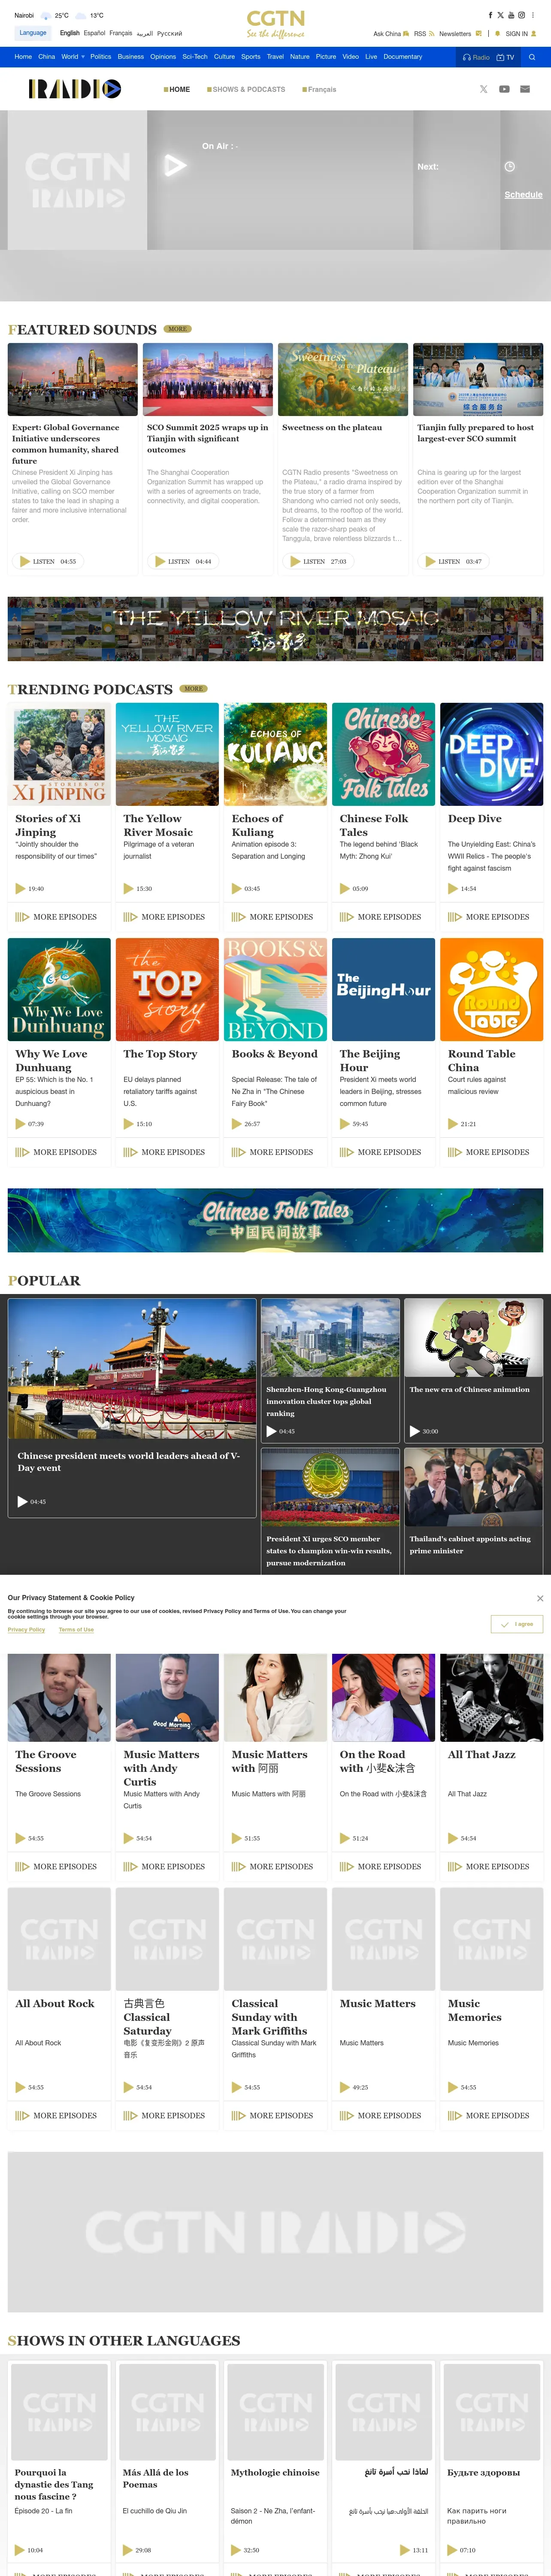Show more episodes of The Beijing Hour
551x2576 pixels.
380,1152
